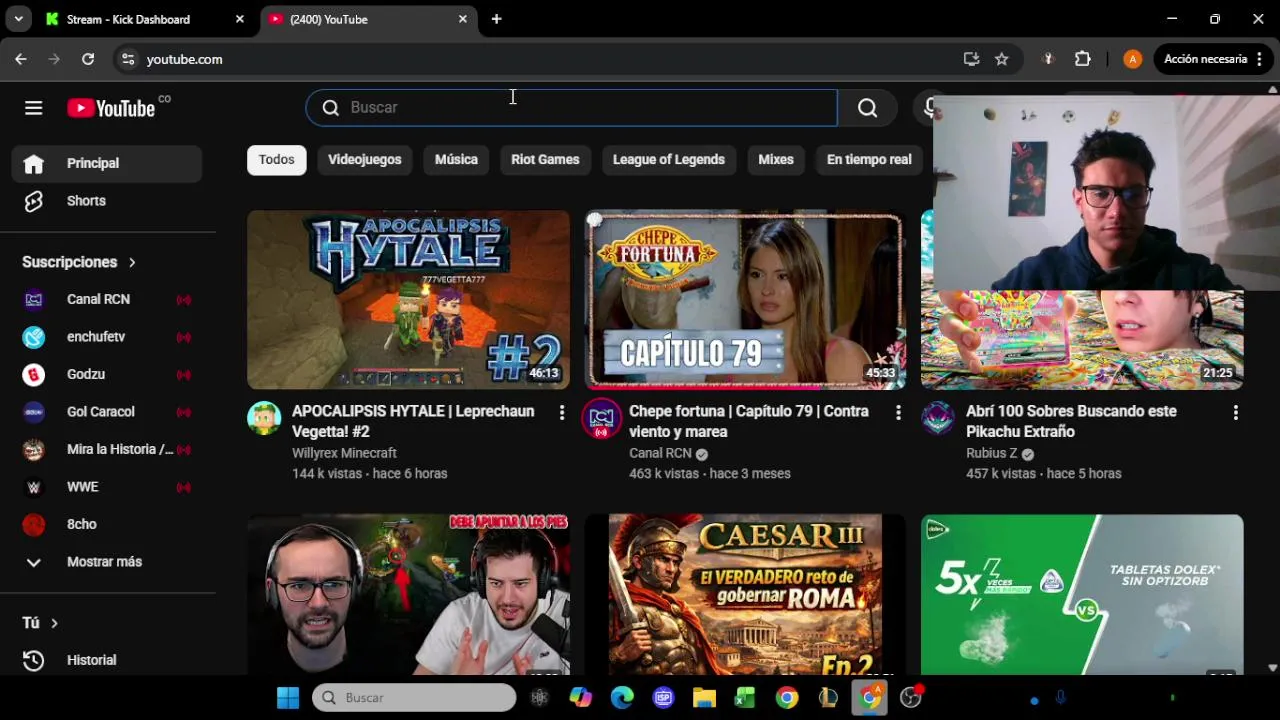Reload the page in Chrome
Image resolution: width=1280 pixels, height=720 pixels.
pos(88,59)
